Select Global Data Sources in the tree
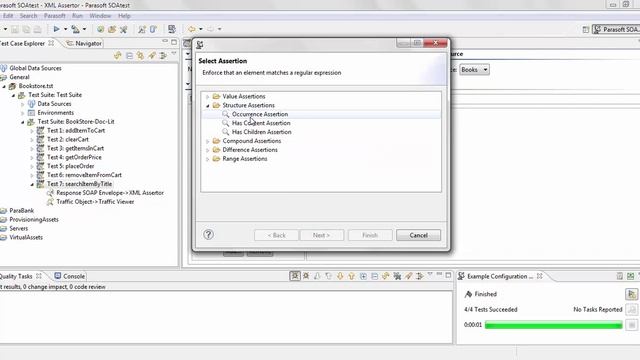 [x=35, y=68]
